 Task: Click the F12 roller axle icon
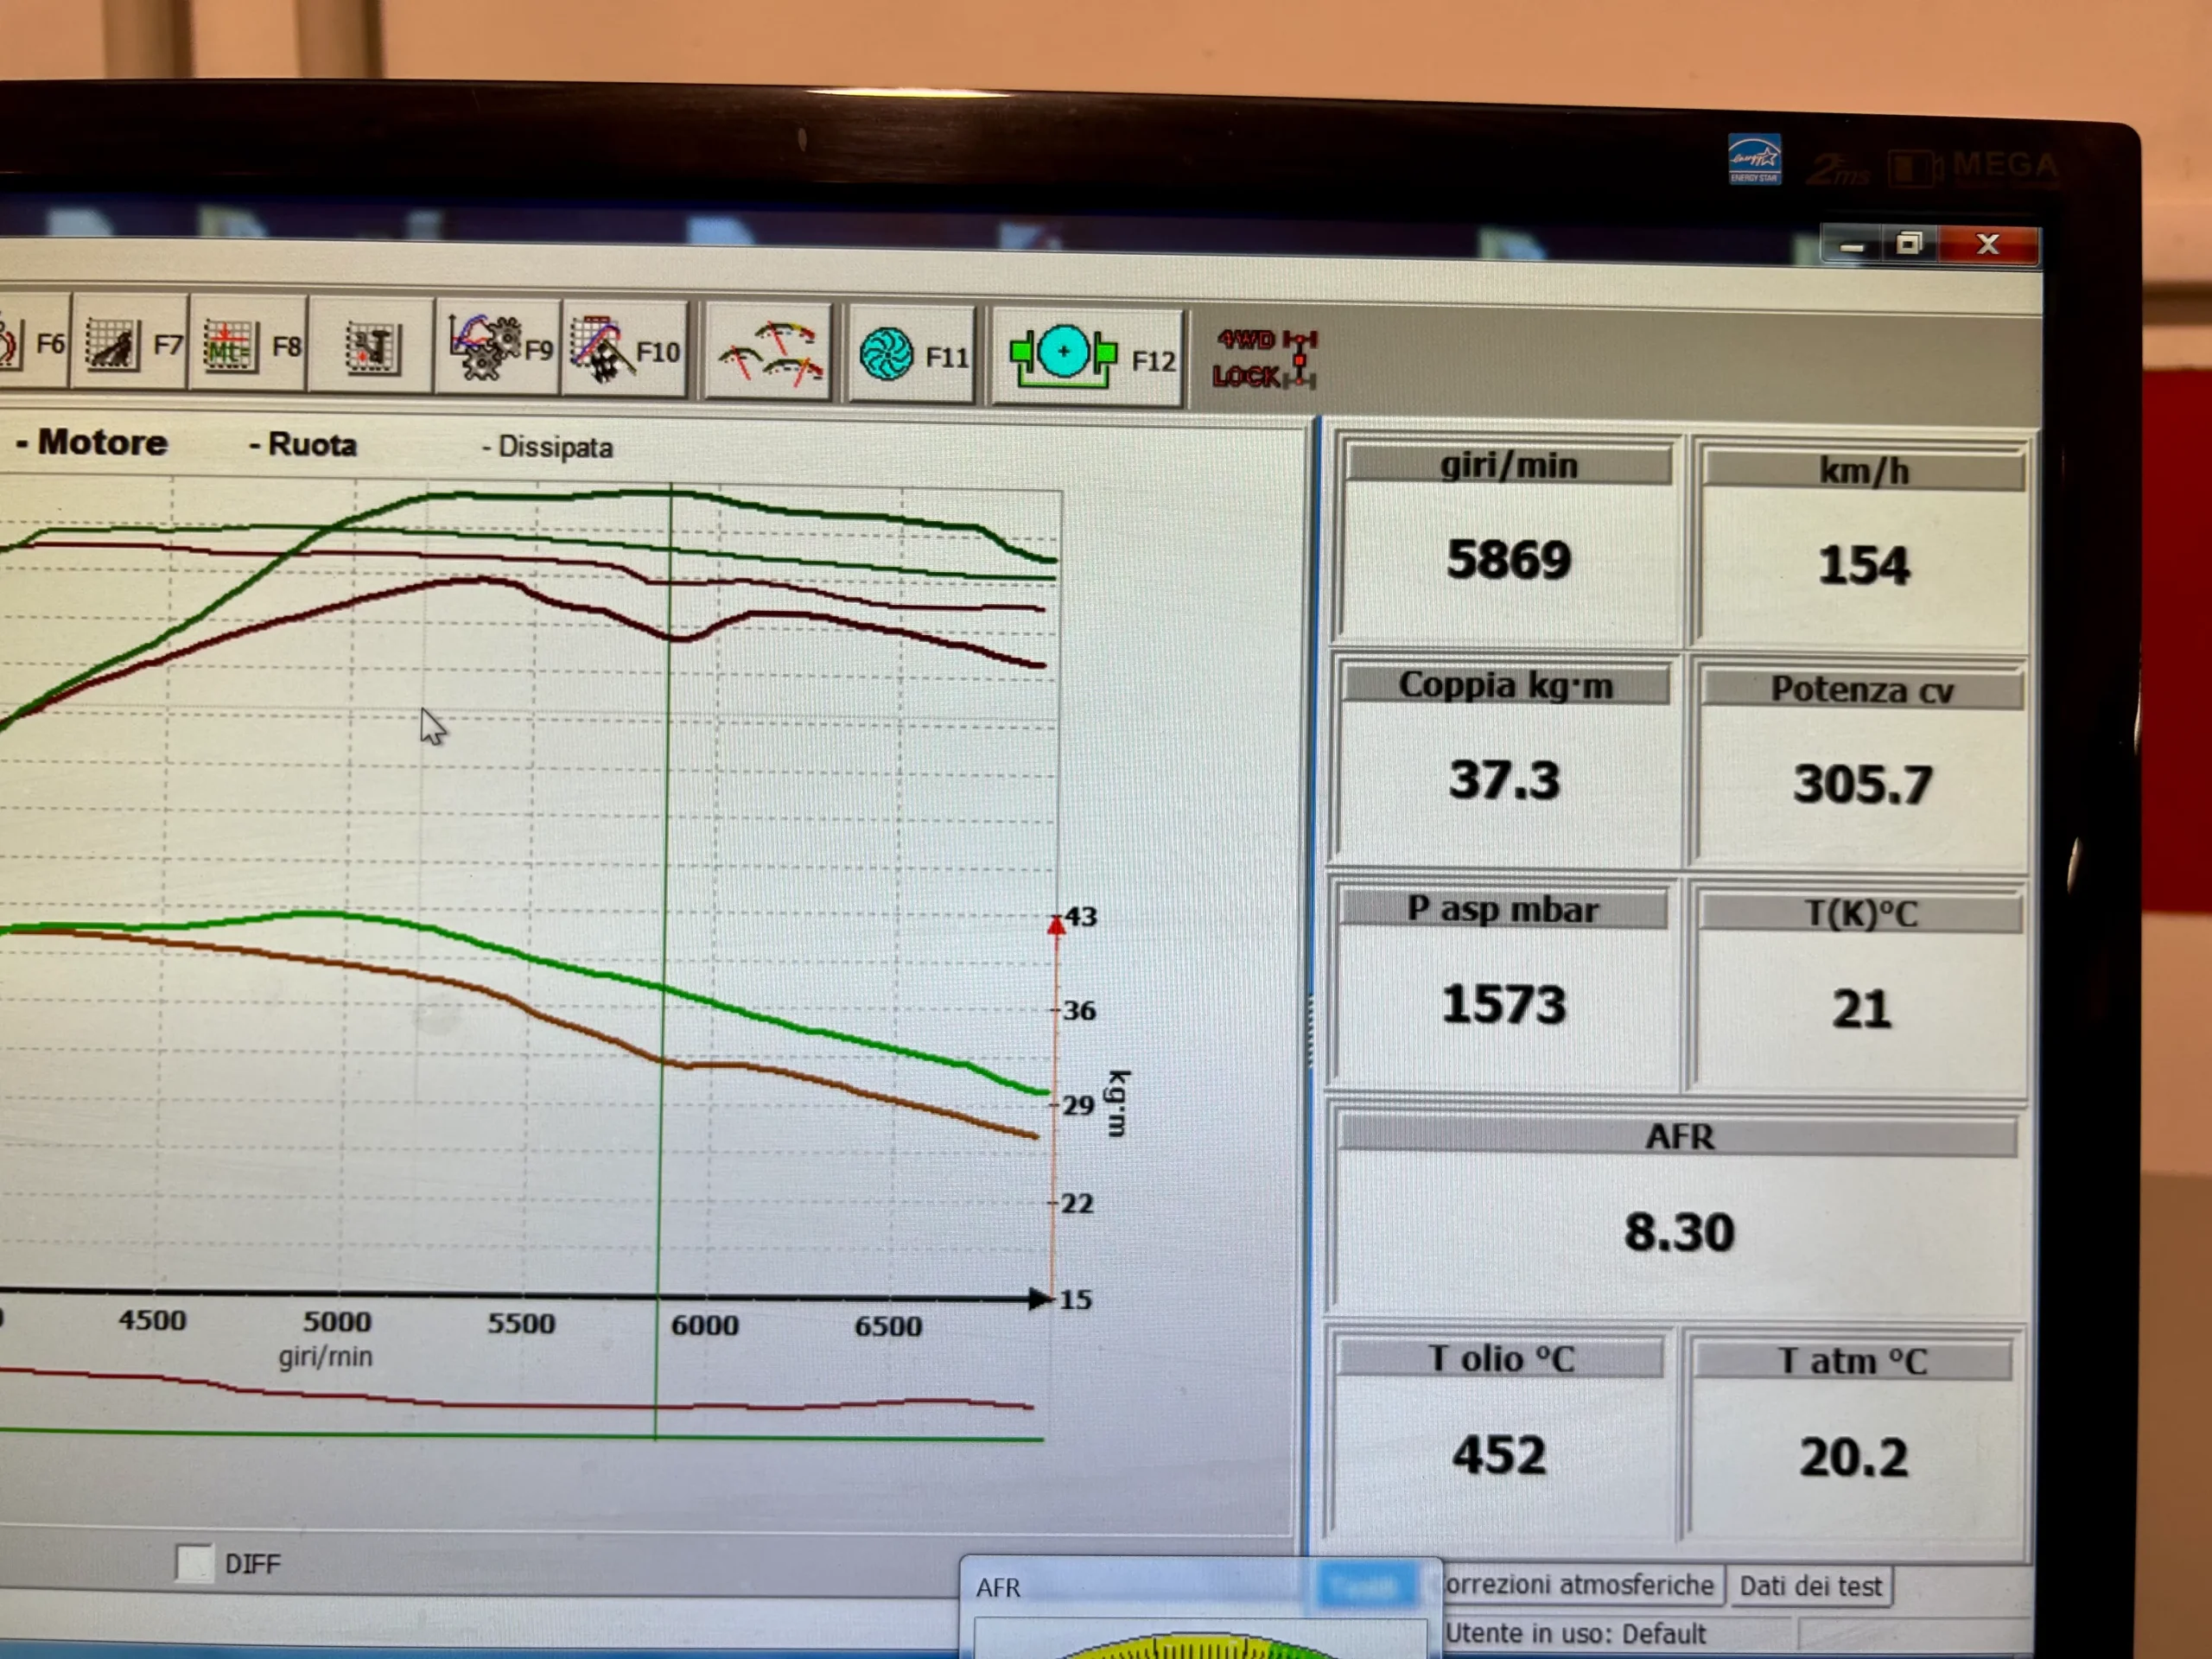[x=1089, y=358]
